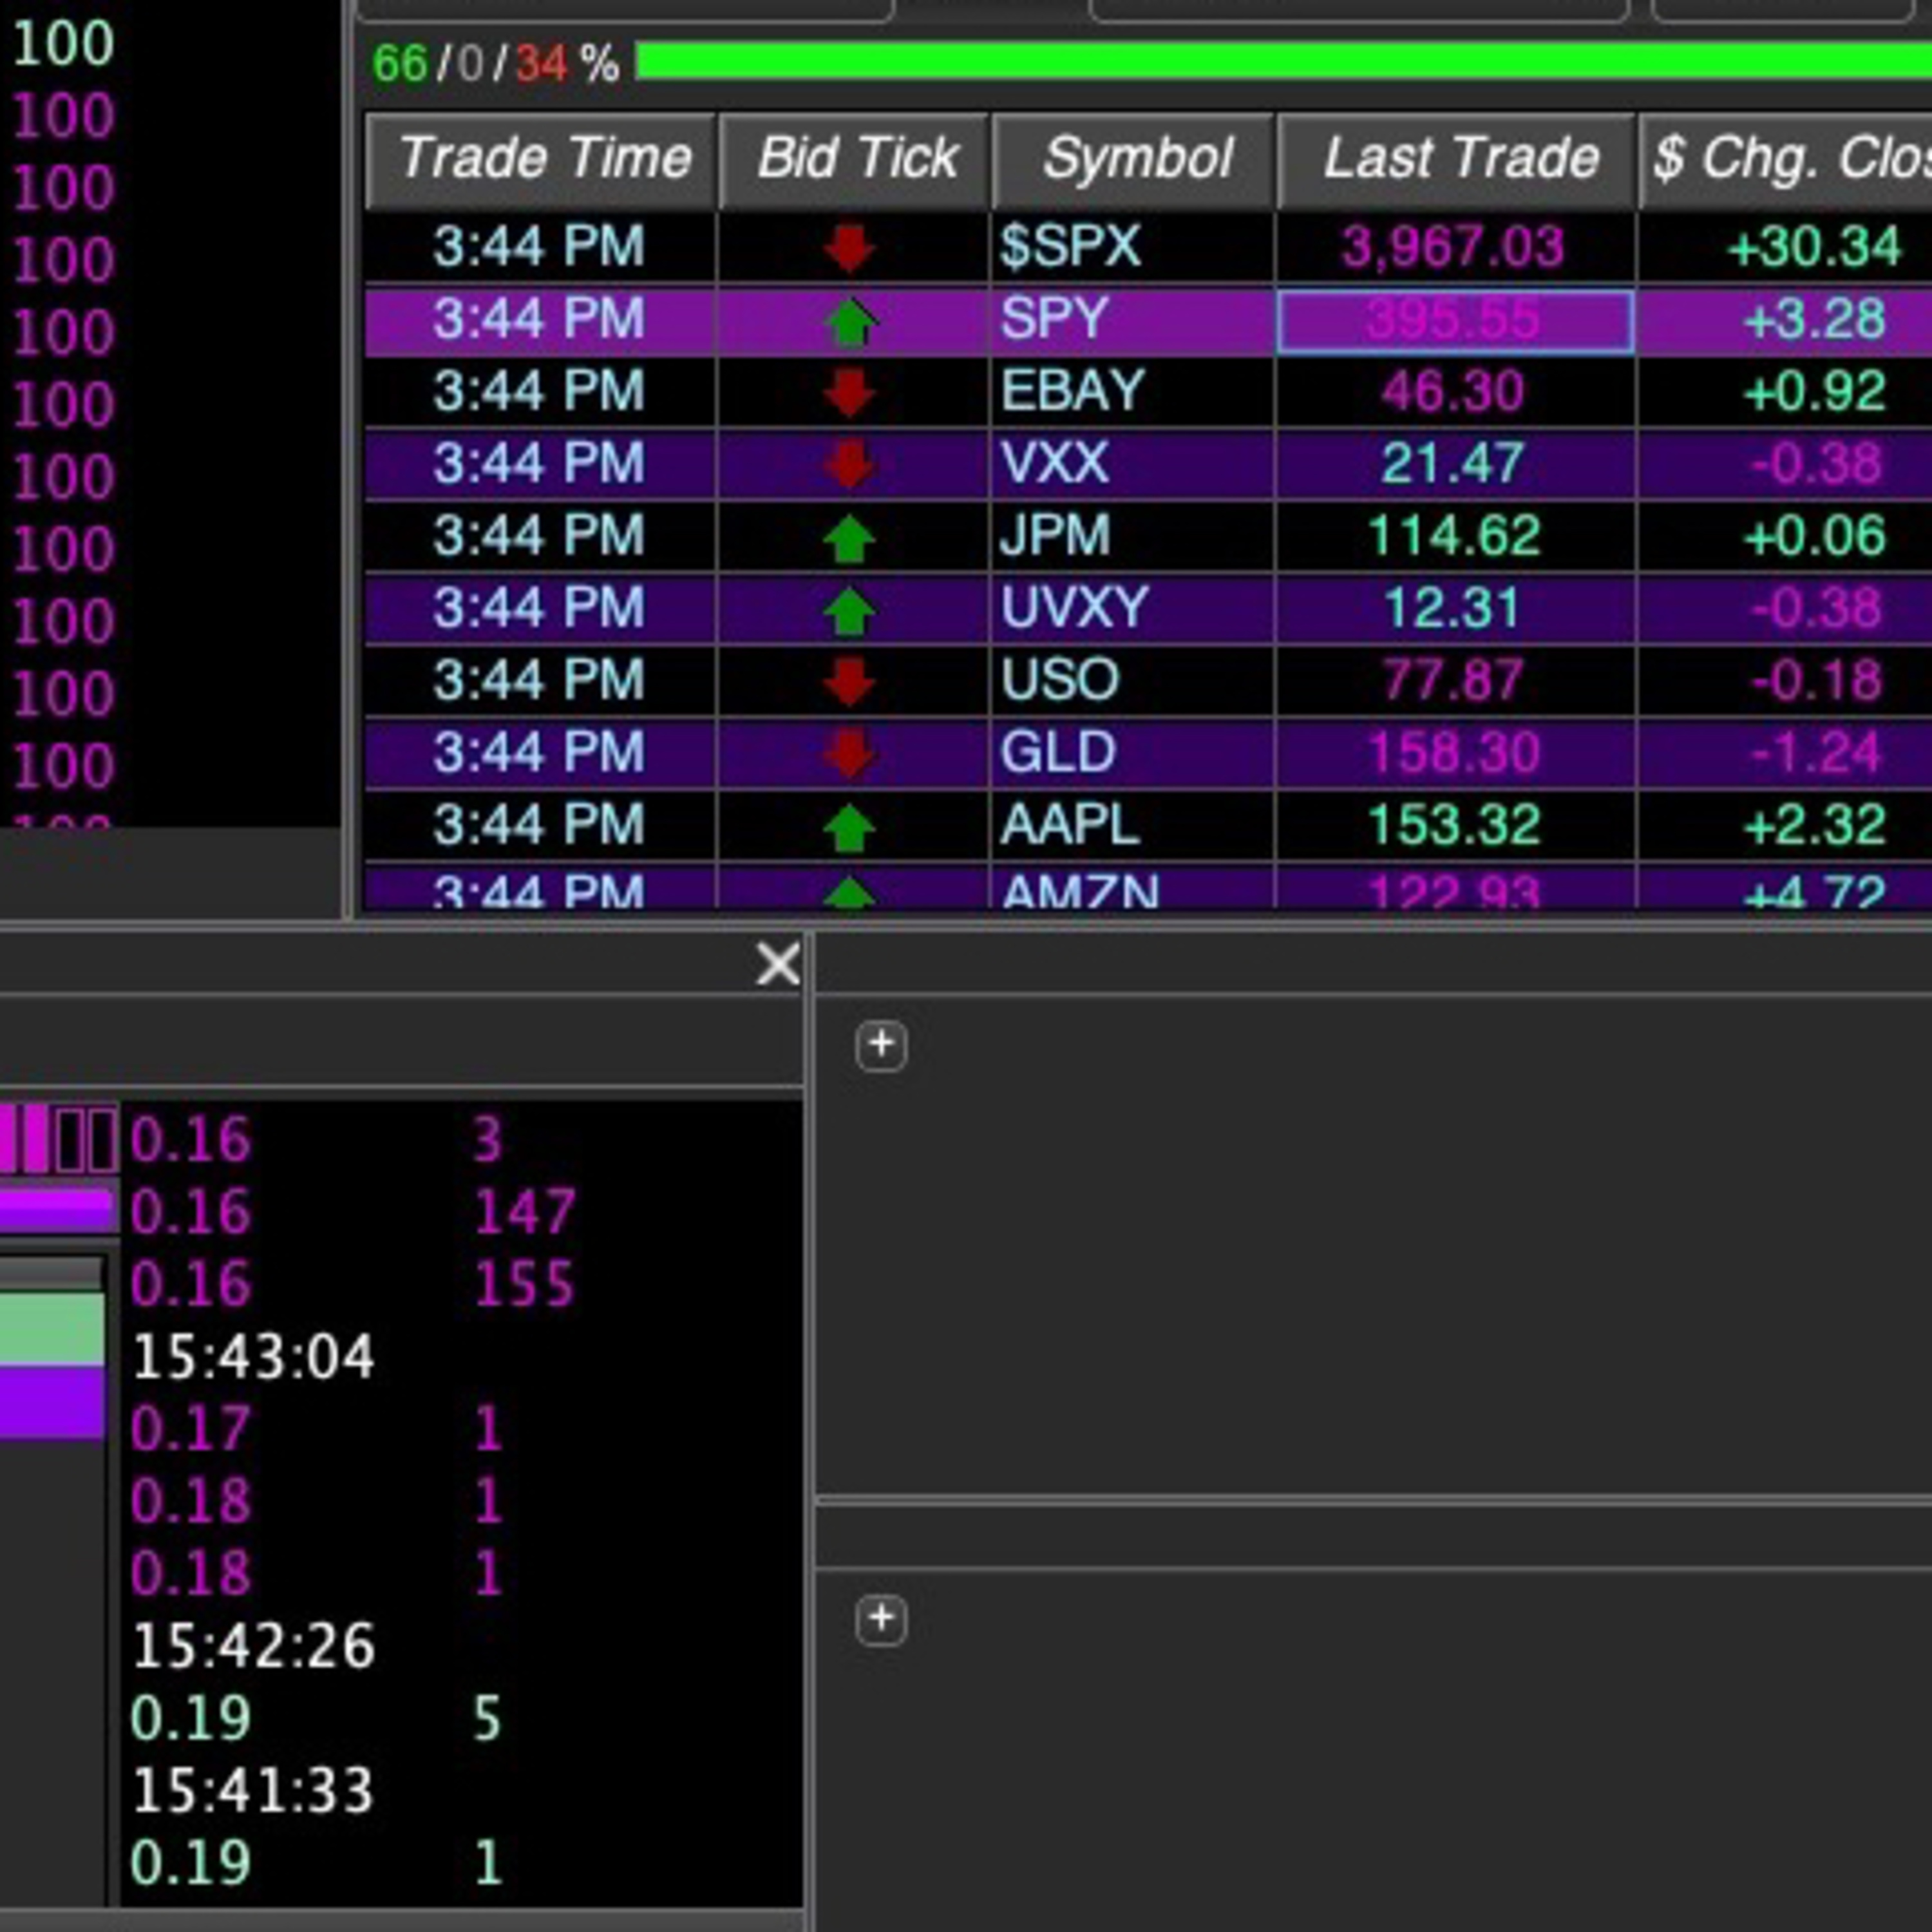1932x1932 pixels.
Task: Select the USO symbol cell
Action: 1133,680
